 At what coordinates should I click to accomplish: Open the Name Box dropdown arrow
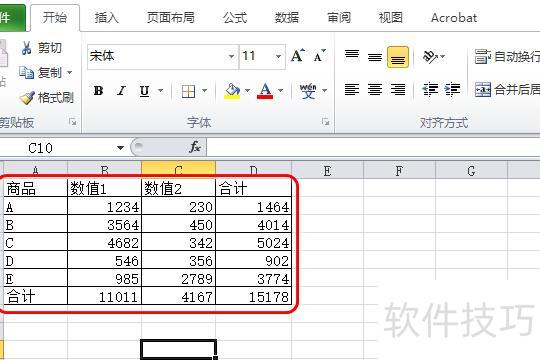[120, 148]
